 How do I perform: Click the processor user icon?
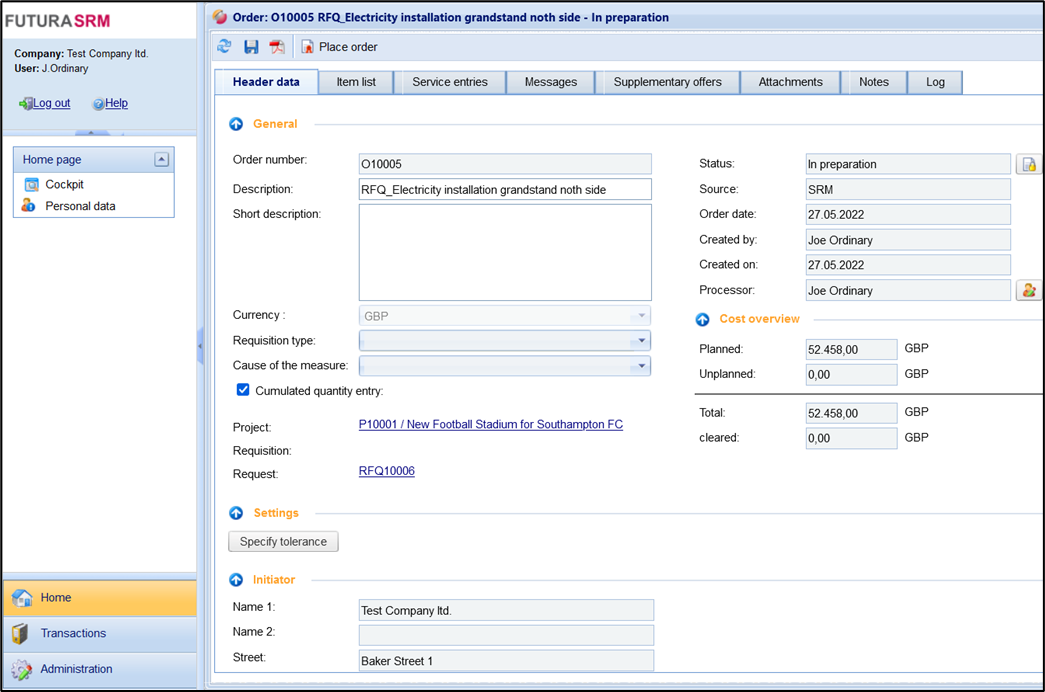(x=1028, y=290)
